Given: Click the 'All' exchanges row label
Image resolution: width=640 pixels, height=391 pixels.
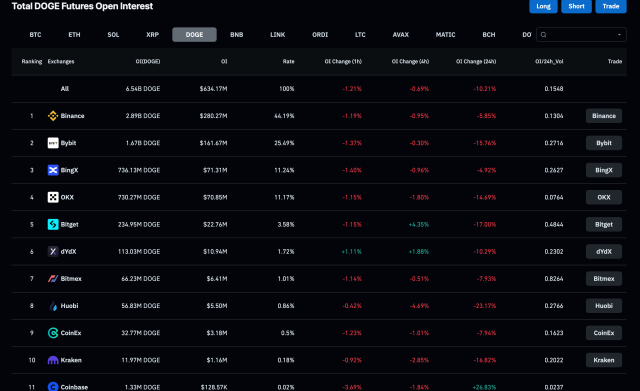Looking at the screenshot, I should click(x=65, y=89).
